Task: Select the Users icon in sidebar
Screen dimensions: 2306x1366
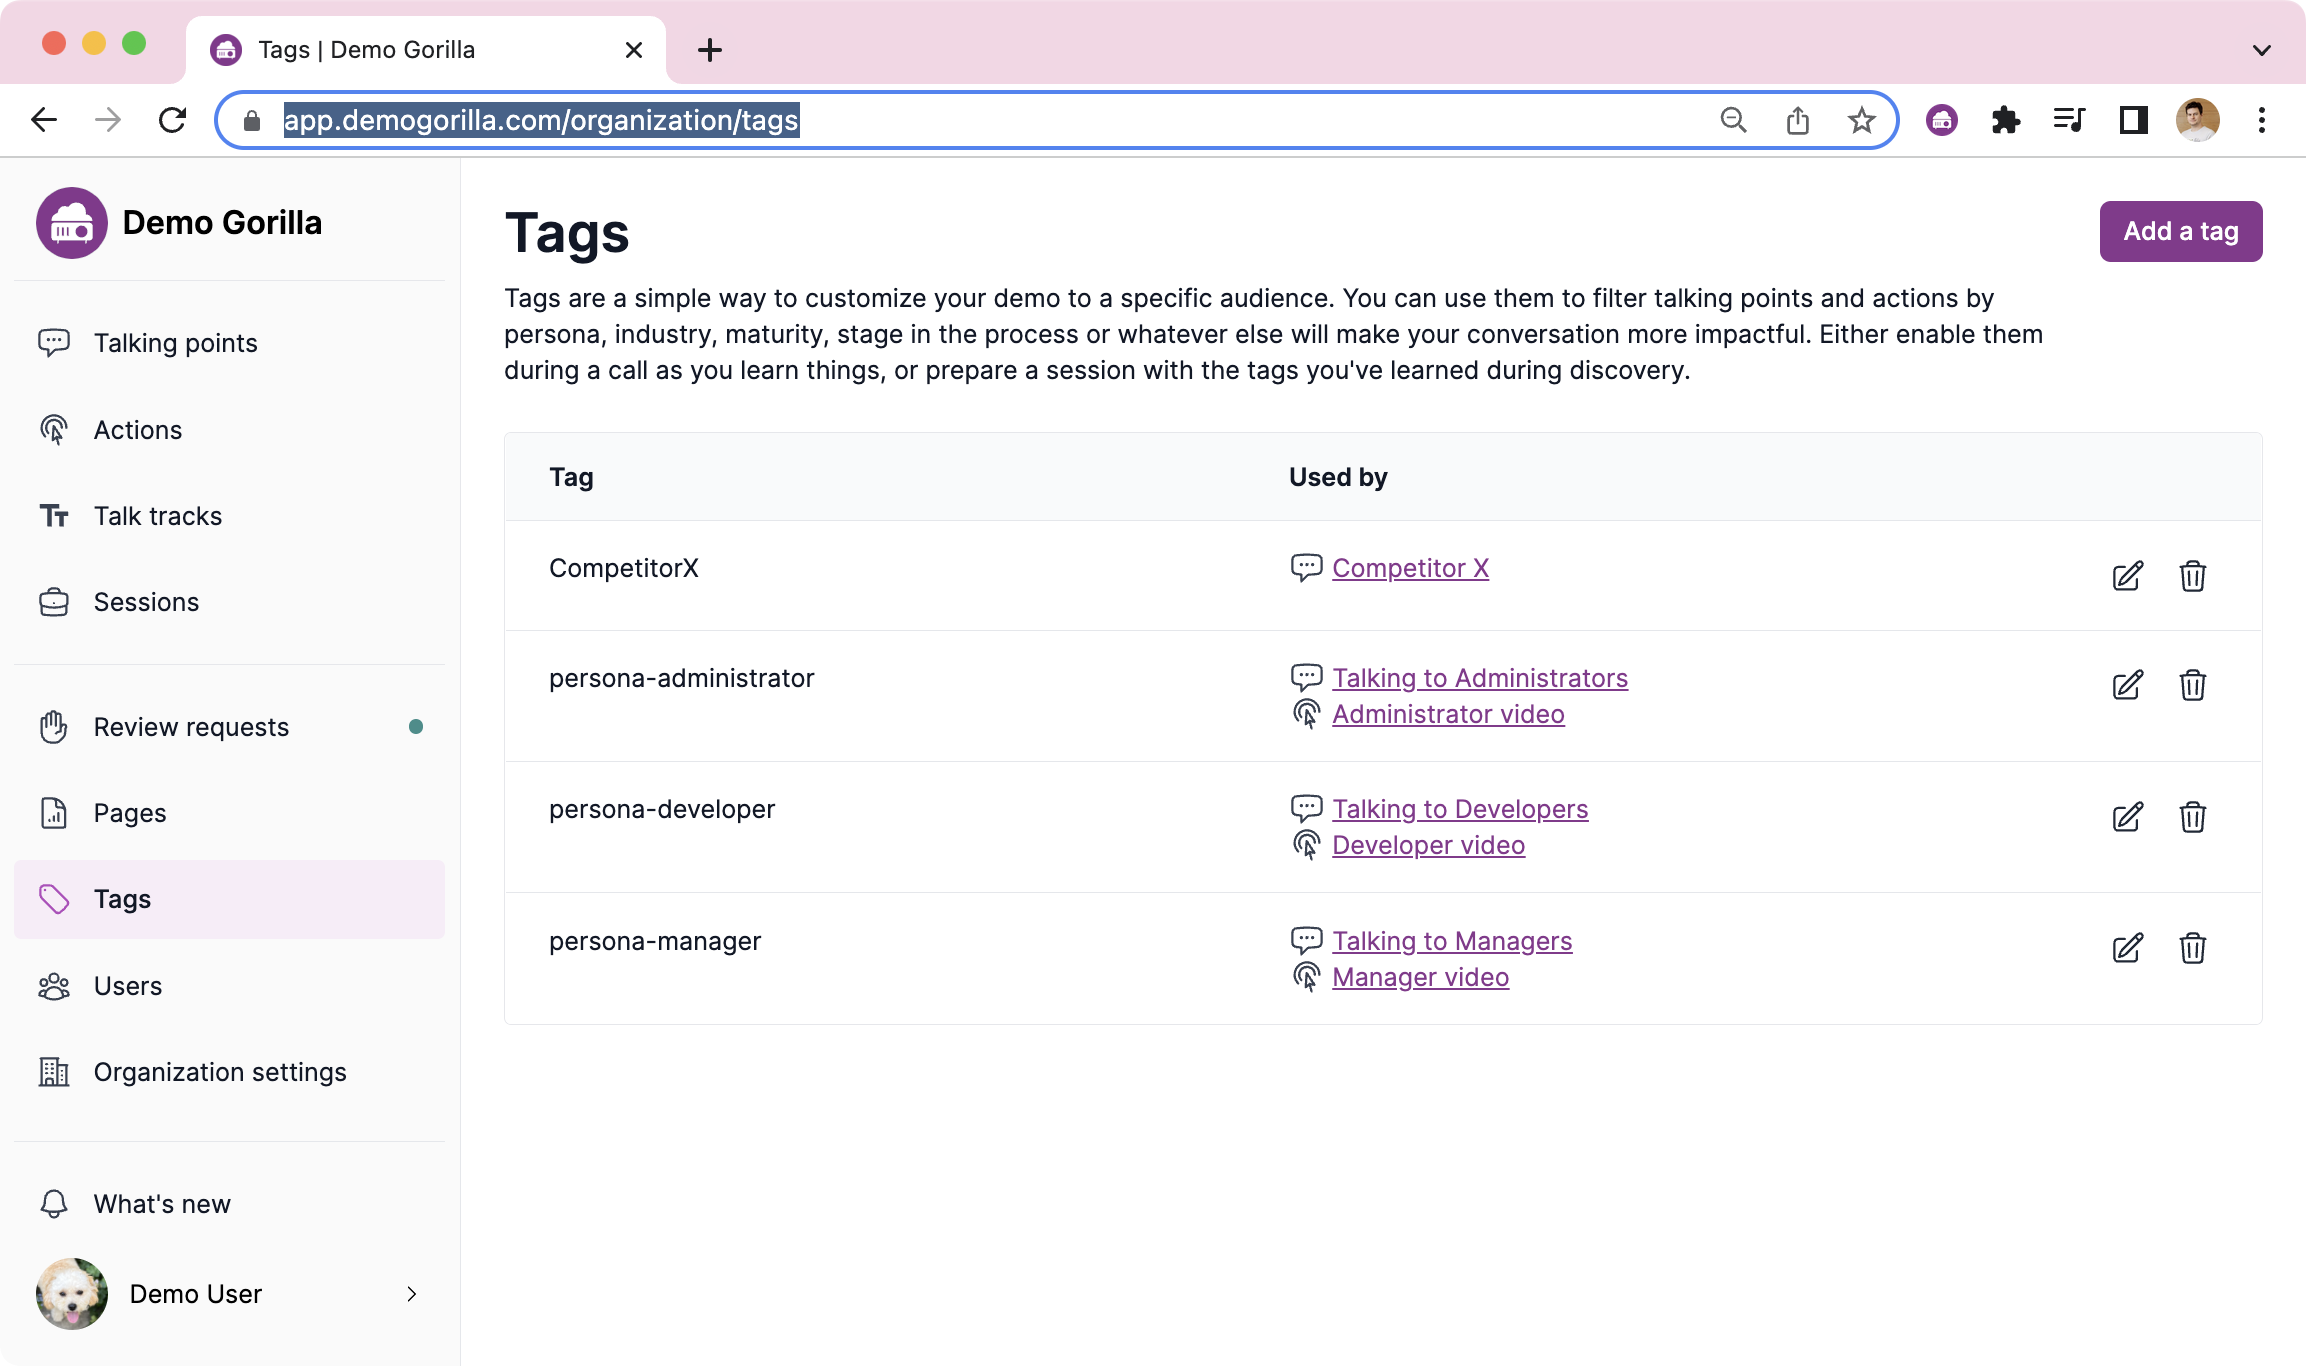Action: tap(54, 986)
